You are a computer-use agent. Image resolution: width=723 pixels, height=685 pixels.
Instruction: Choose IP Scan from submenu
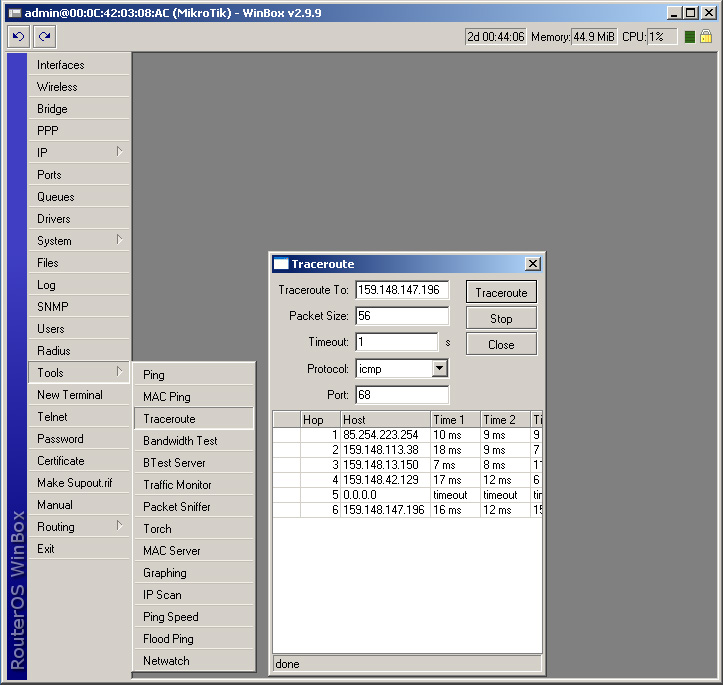click(x=194, y=595)
